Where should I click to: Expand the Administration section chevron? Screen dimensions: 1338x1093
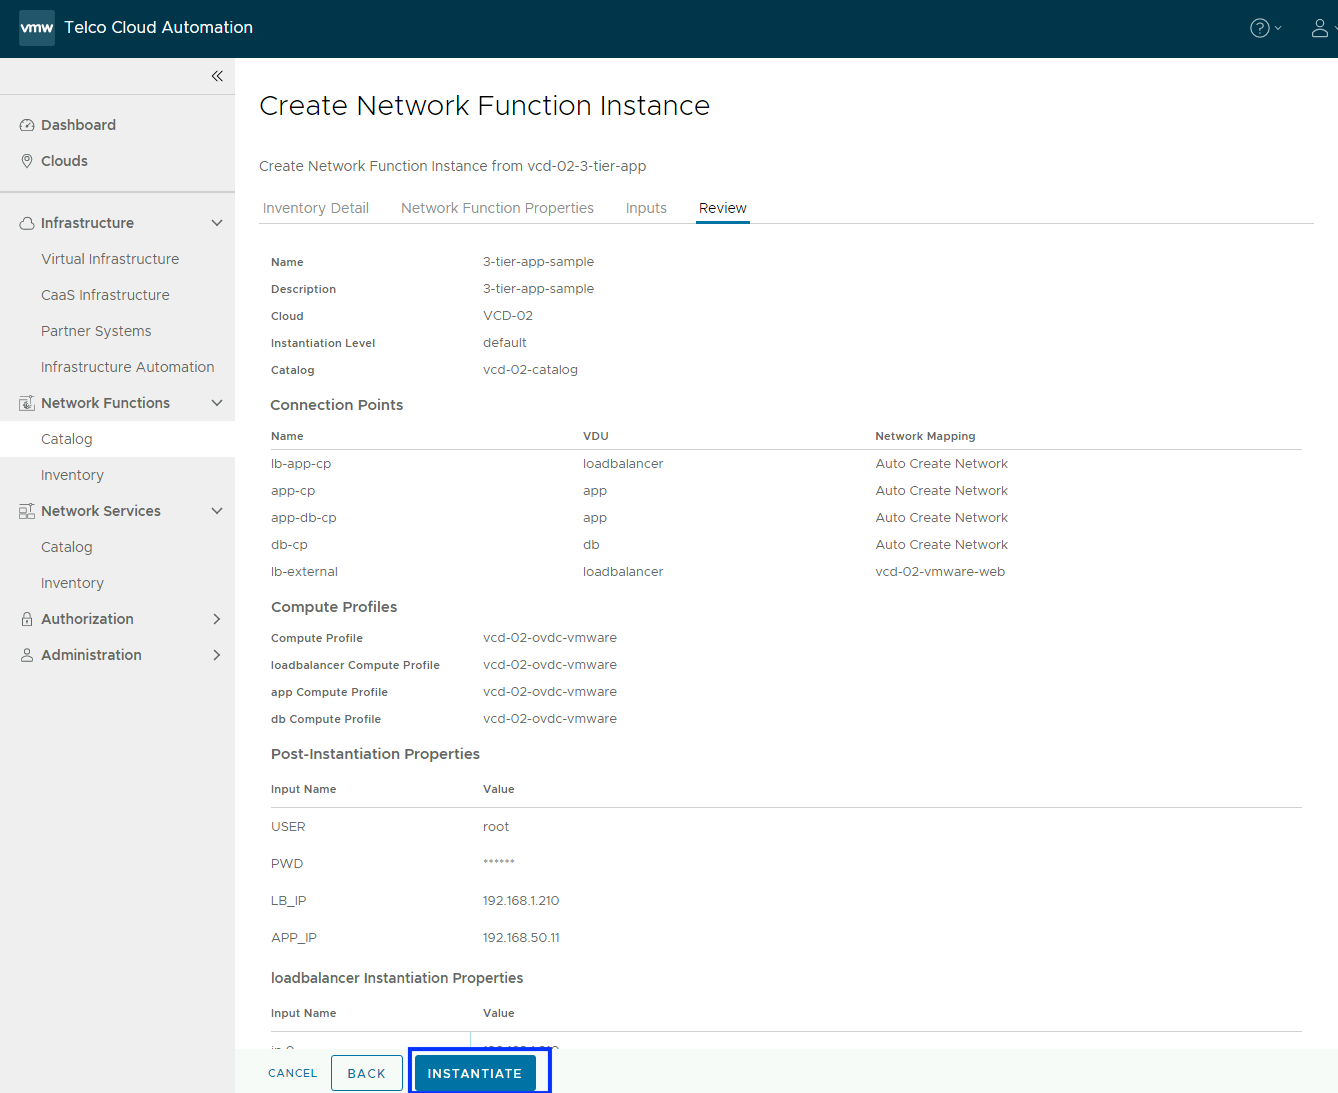tap(217, 655)
